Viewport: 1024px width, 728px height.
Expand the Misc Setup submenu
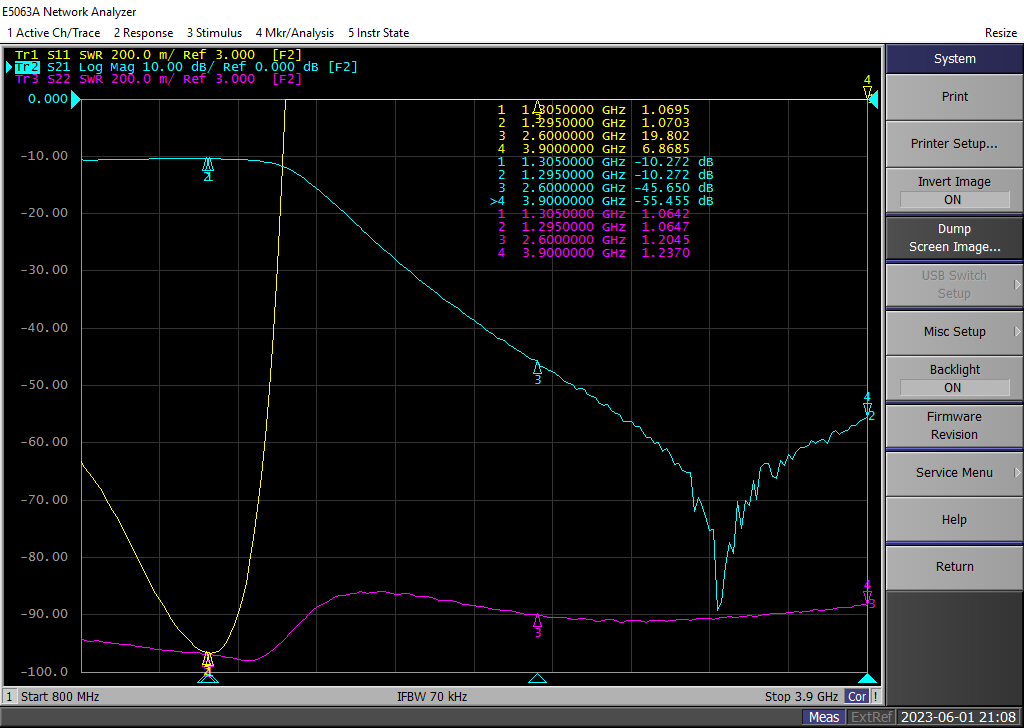(954, 332)
